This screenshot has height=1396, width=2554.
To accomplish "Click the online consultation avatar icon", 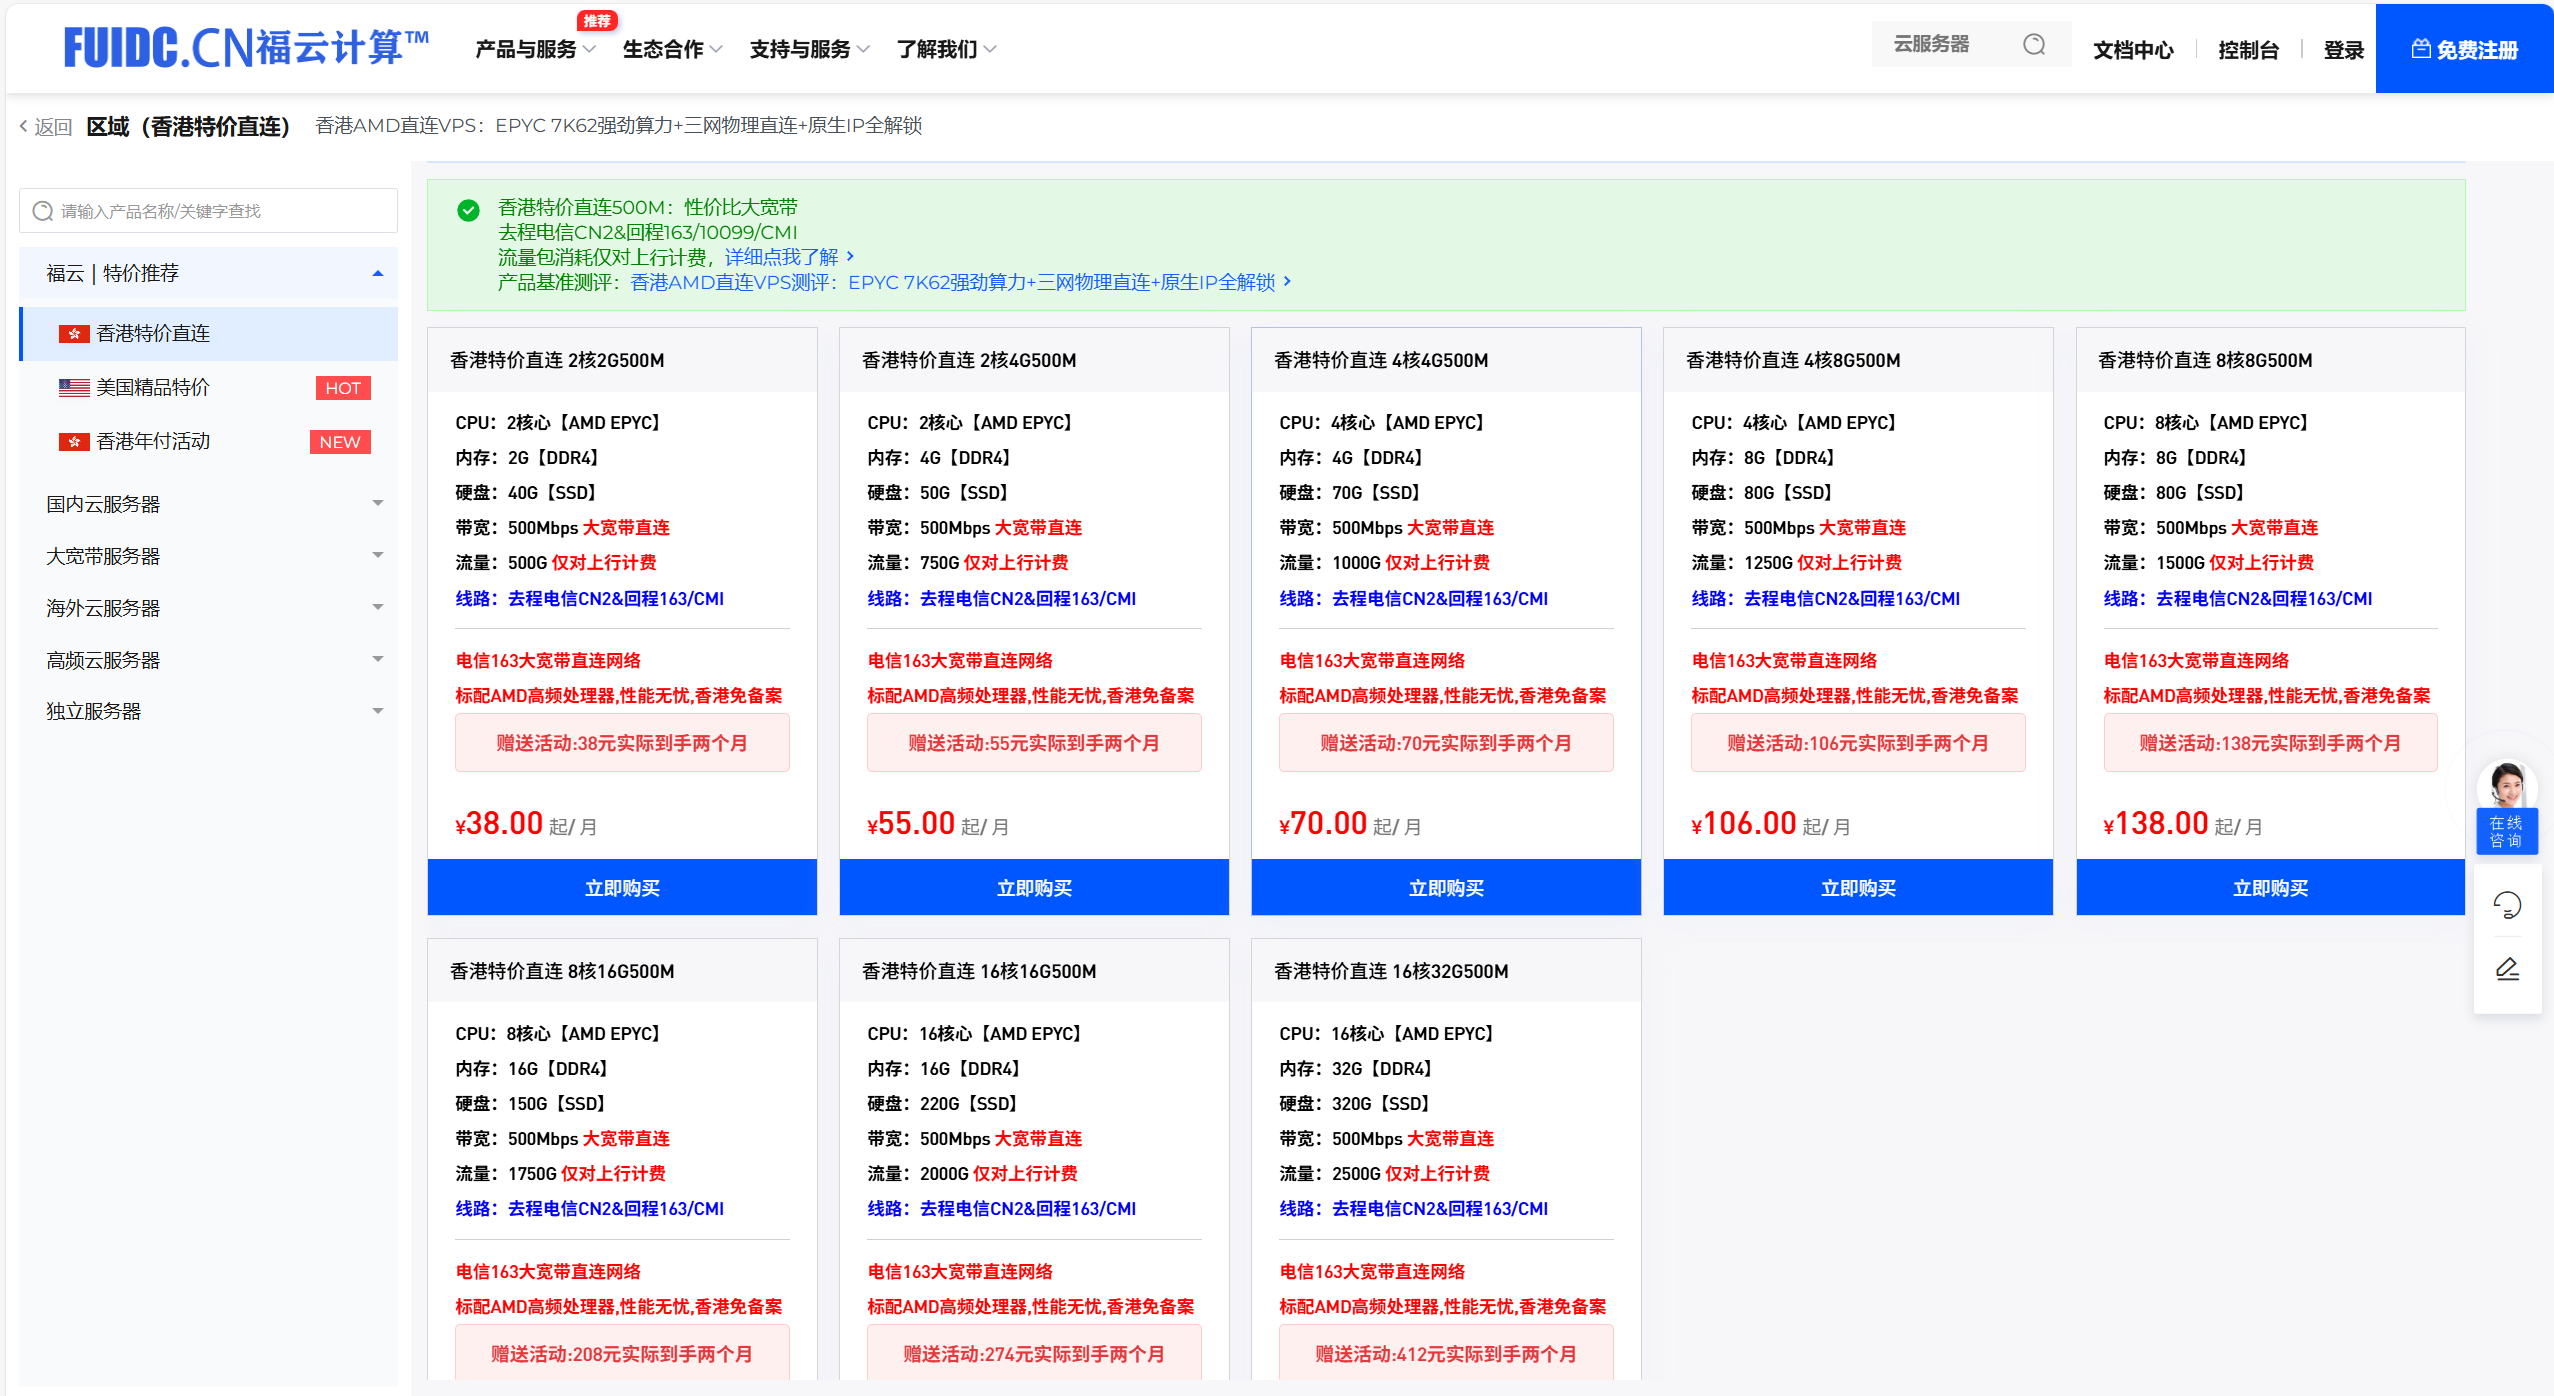I will point(2507,785).
